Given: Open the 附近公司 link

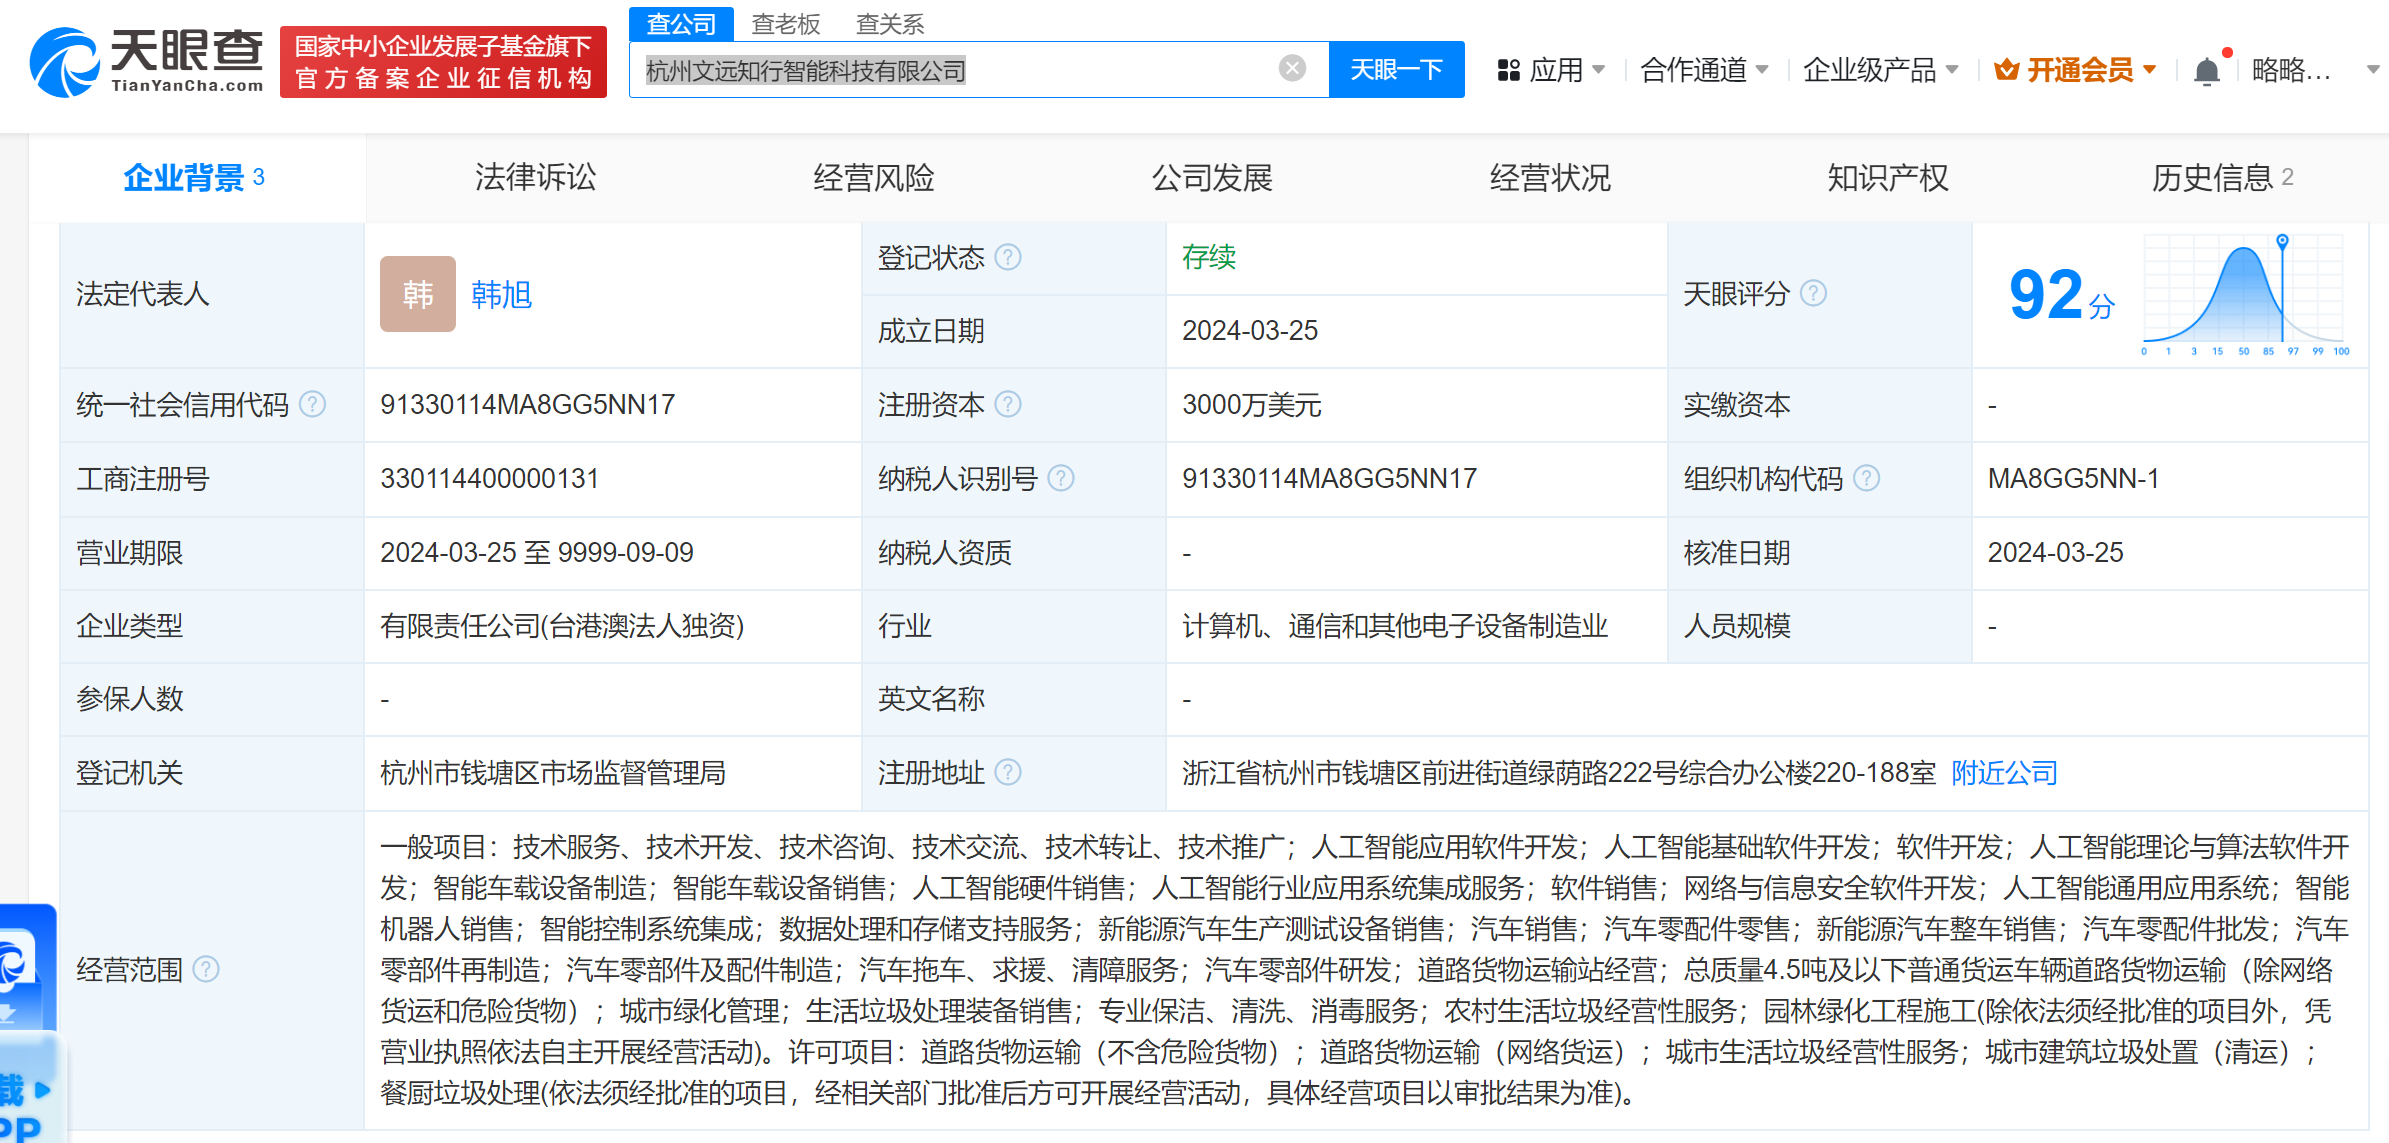Looking at the screenshot, I should [x=2004, y=772].
